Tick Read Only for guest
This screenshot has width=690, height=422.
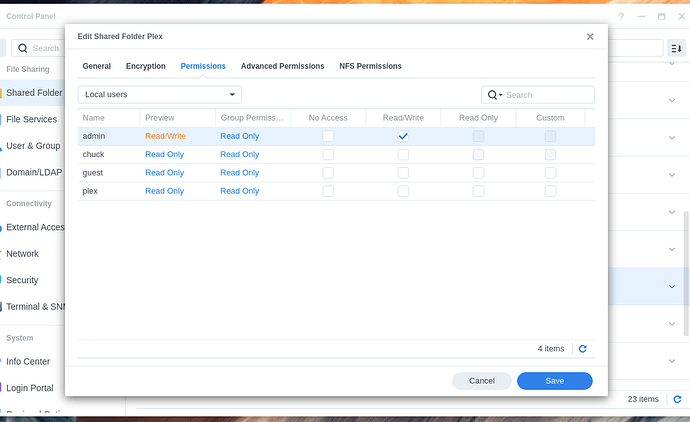pyautogui.click(x=478, y=173)
